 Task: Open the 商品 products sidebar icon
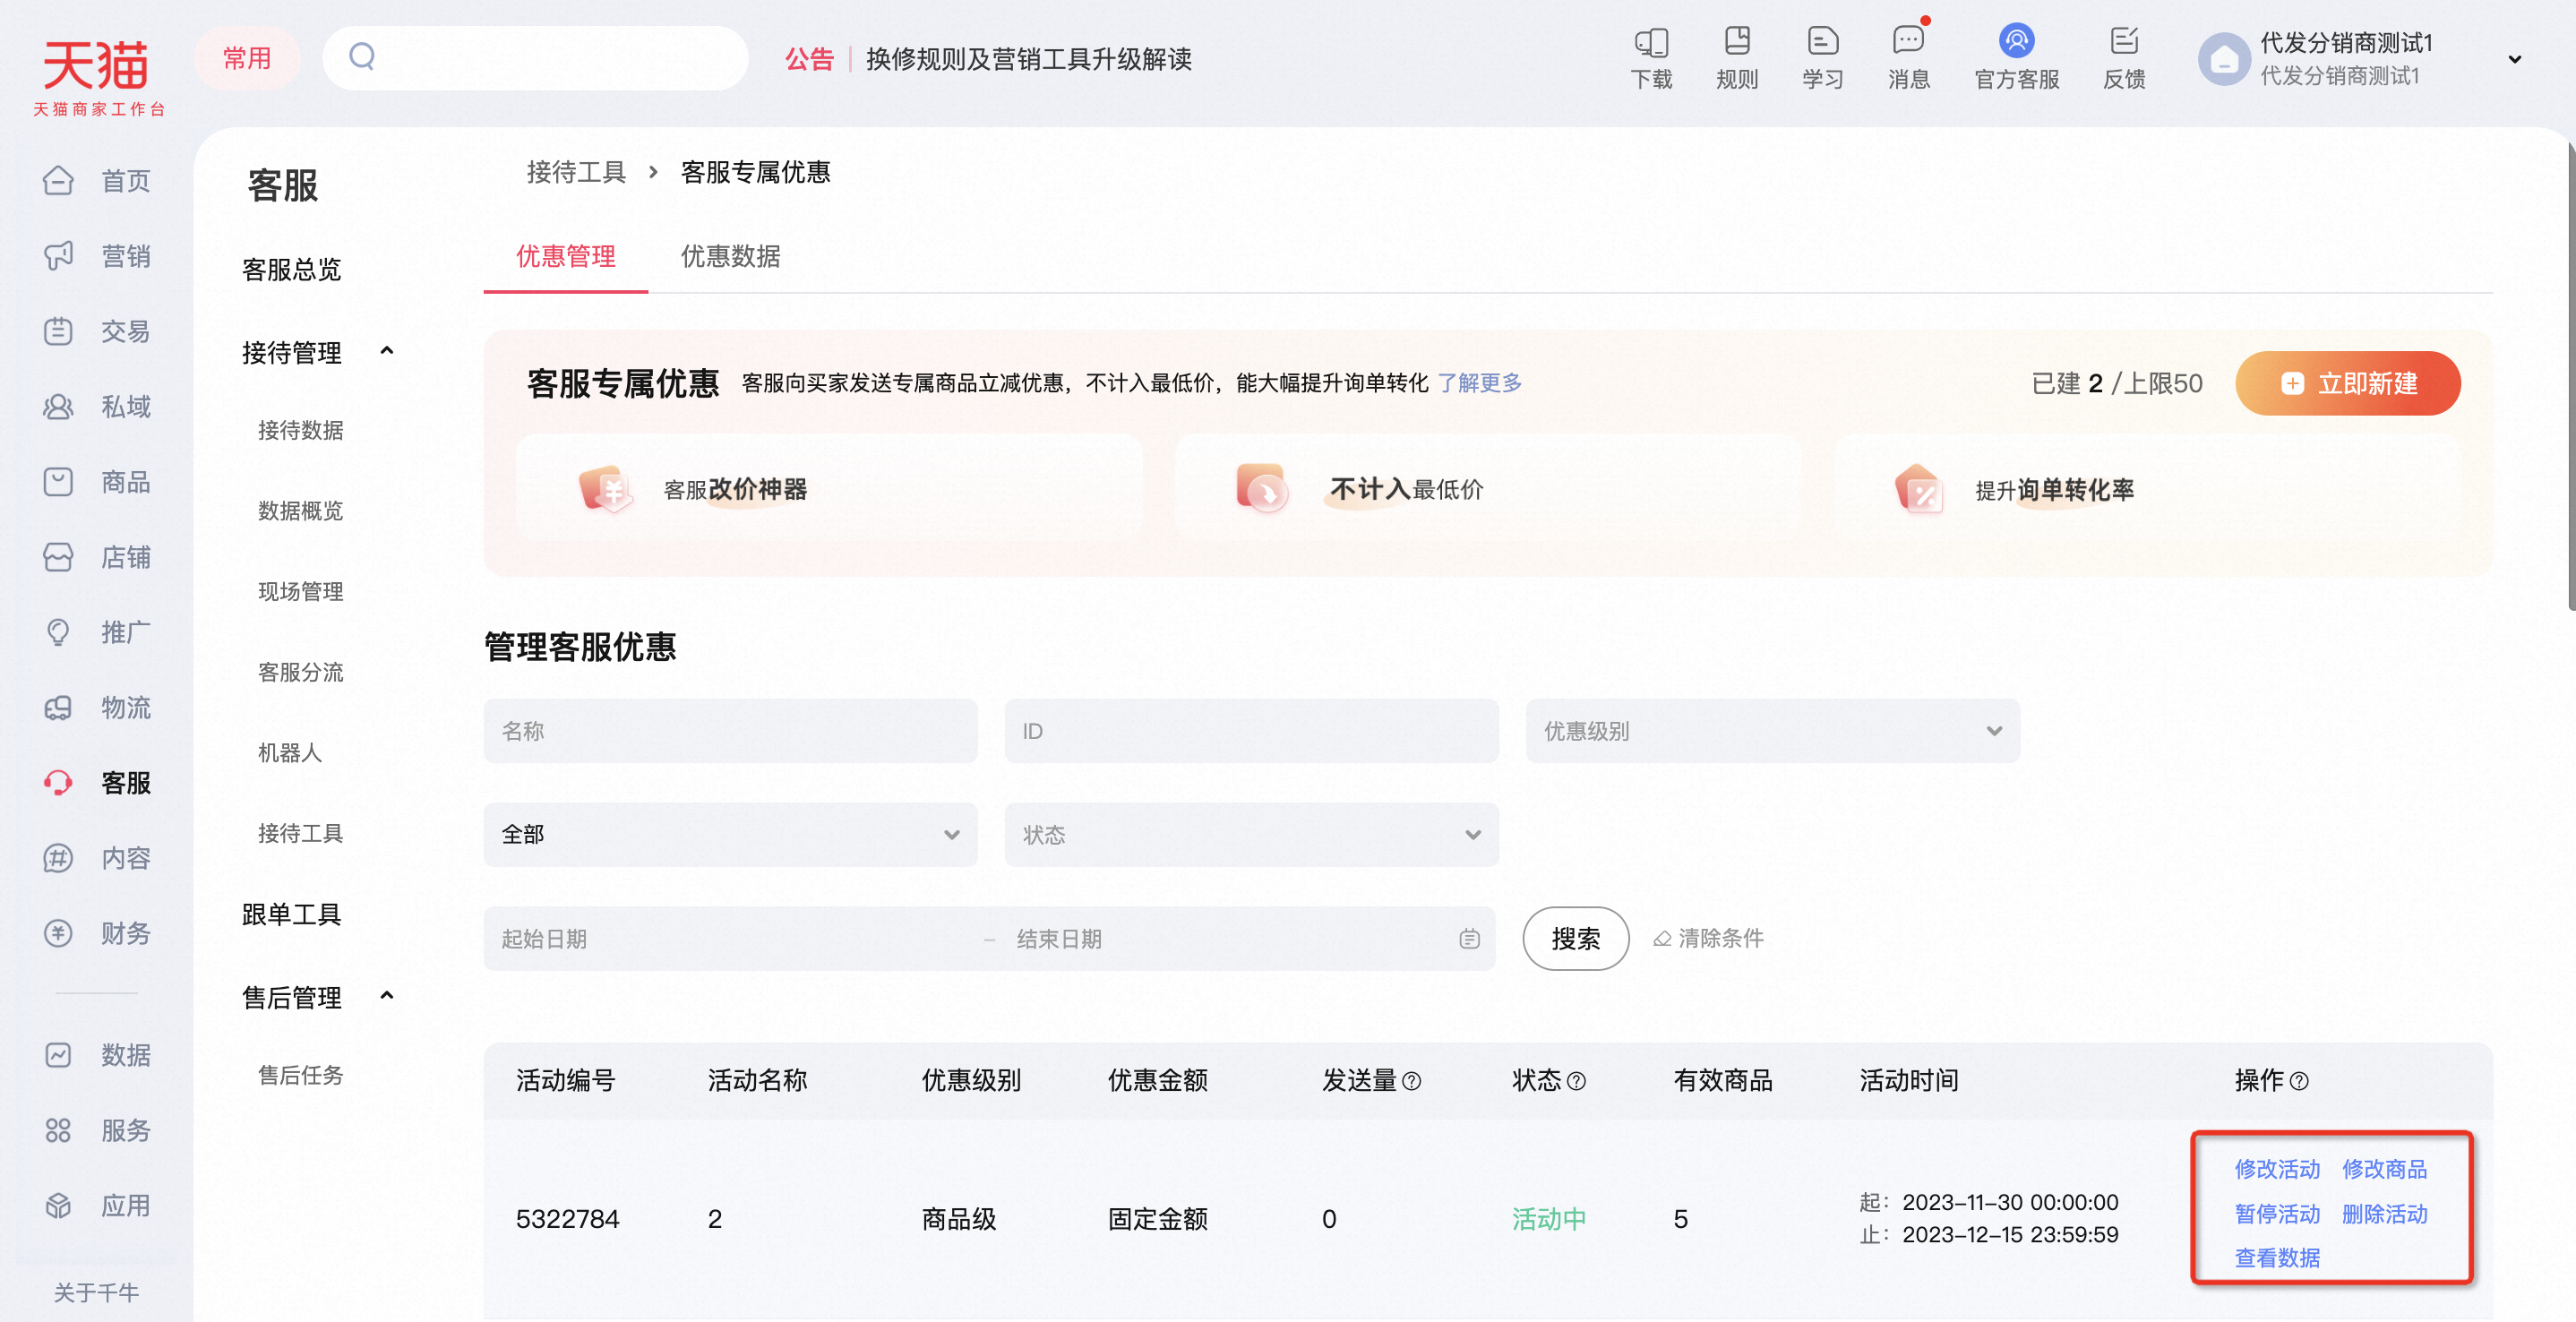[58, 482]
